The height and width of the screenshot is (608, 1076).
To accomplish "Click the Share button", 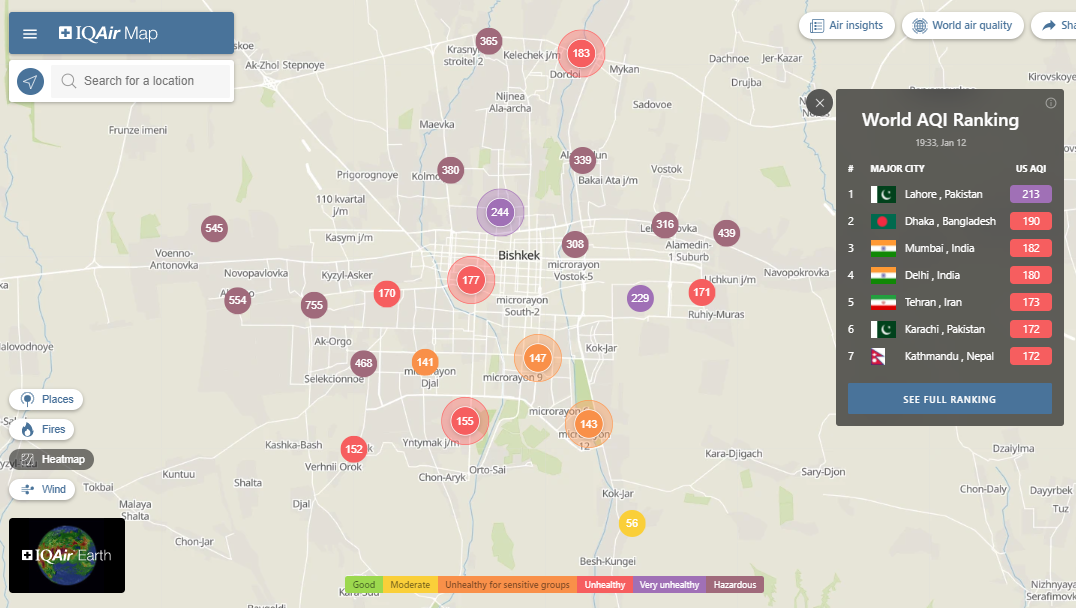I will [1053, 26].
